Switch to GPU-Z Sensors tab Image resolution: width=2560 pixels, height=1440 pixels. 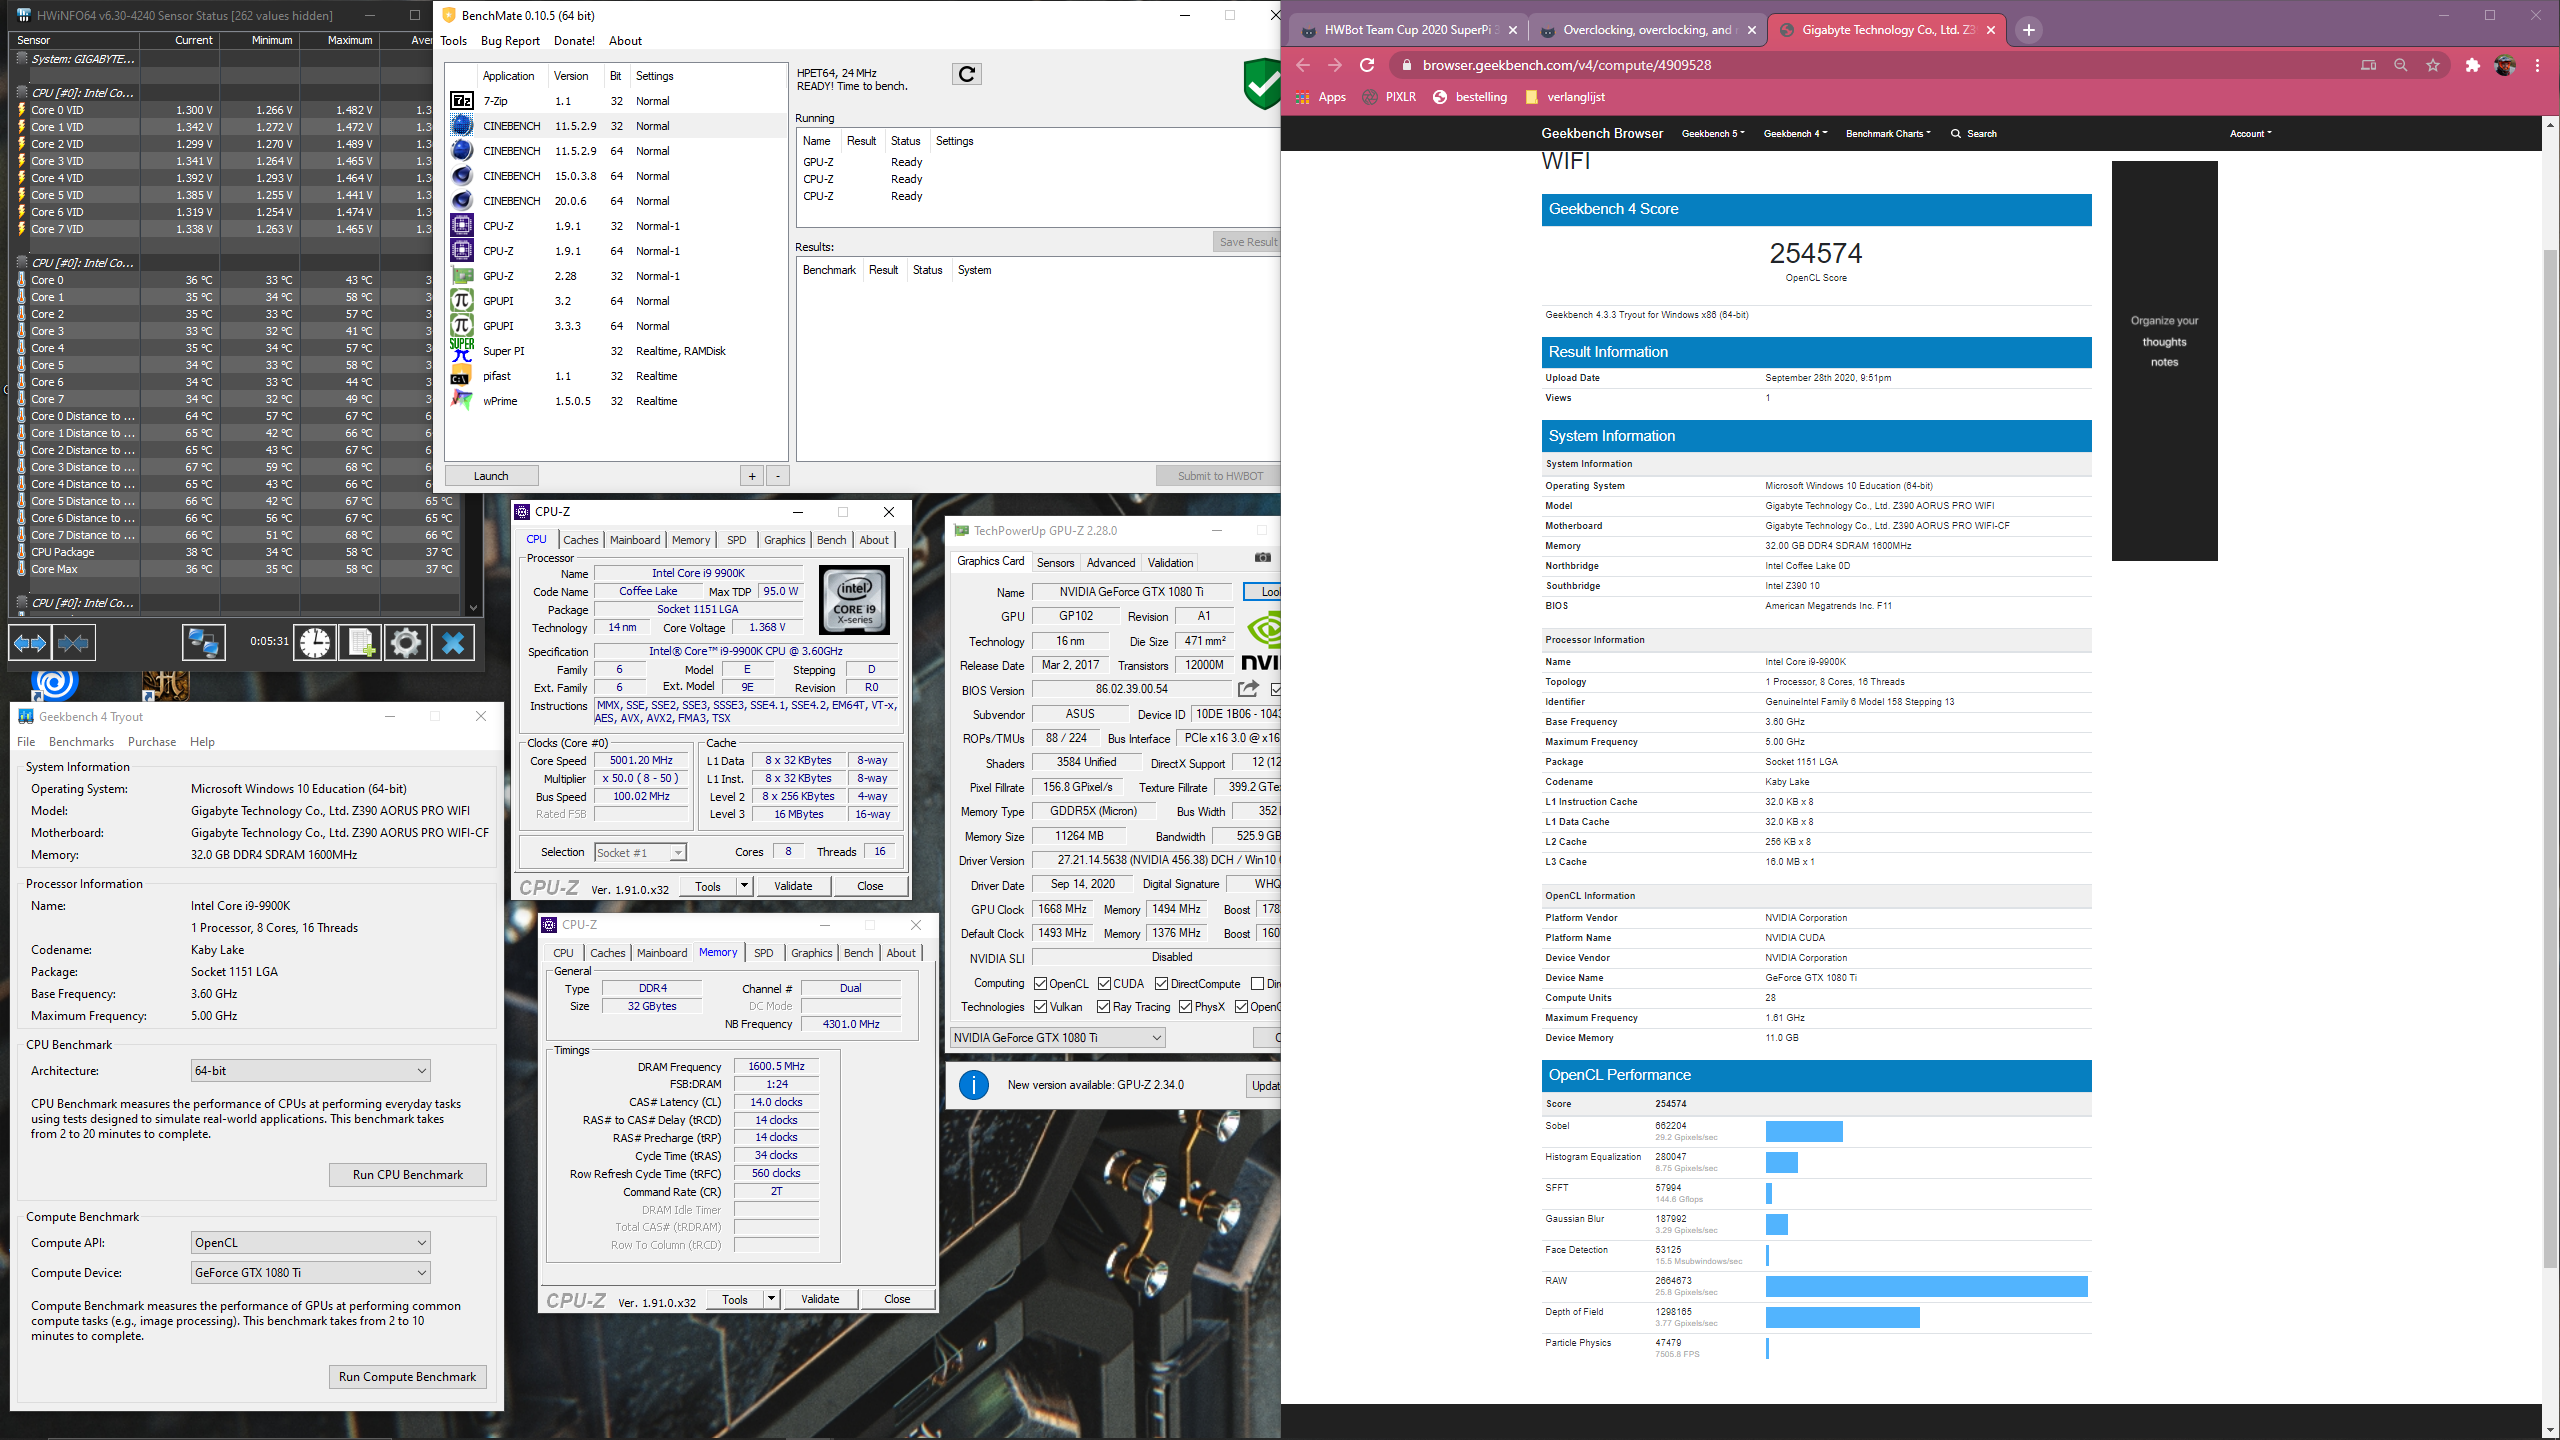tap(1055, 563)
